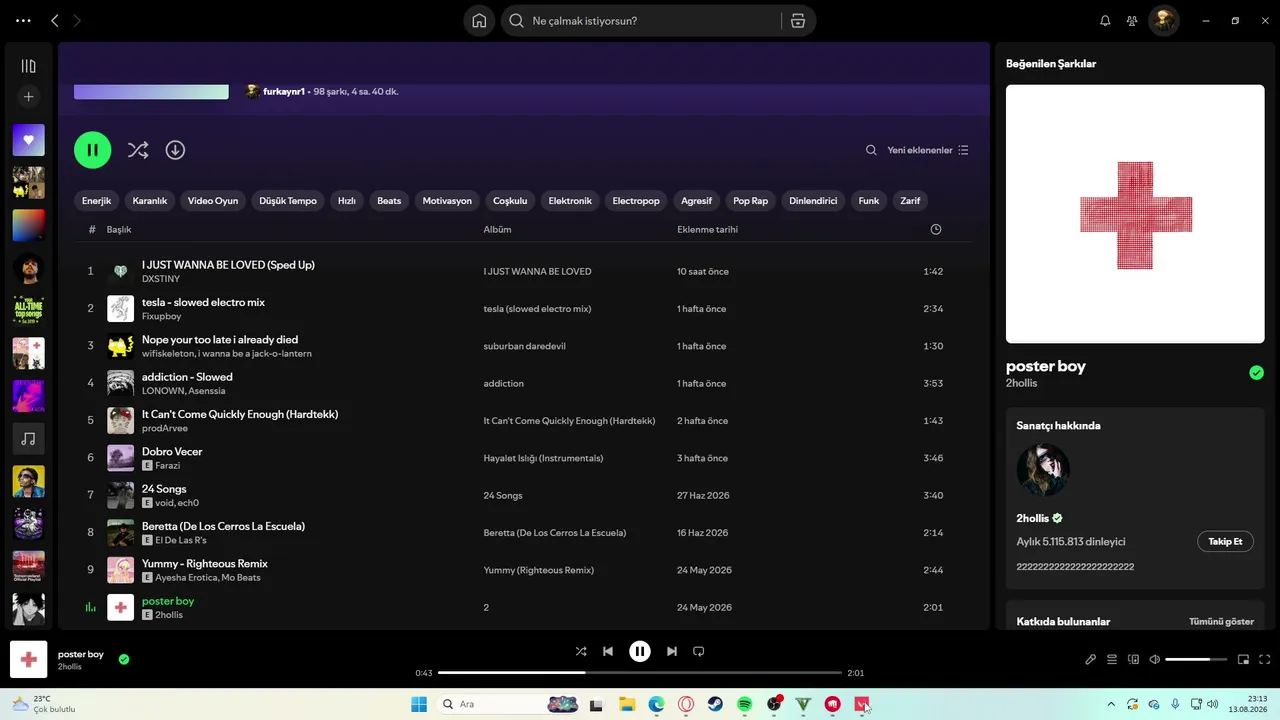The width and height of the screenshot is (1280, 720).
Task: Pause playback in the bottom player
Action: (x=640, y=651)
